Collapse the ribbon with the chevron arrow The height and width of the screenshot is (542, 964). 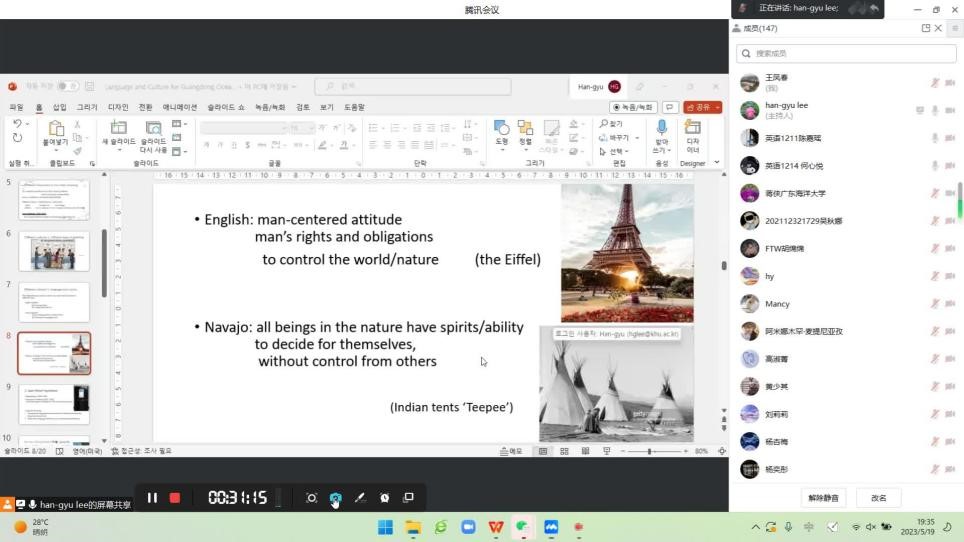pyautogui.click(x=717, y=162)
